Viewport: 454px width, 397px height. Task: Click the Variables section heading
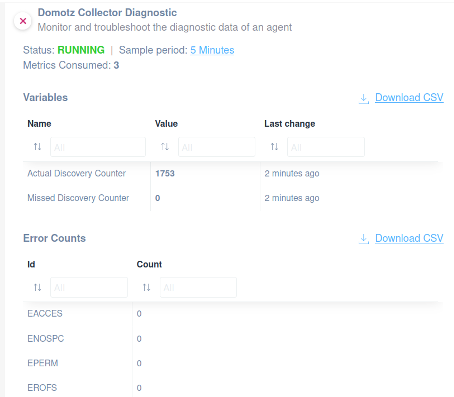point(45,97)
